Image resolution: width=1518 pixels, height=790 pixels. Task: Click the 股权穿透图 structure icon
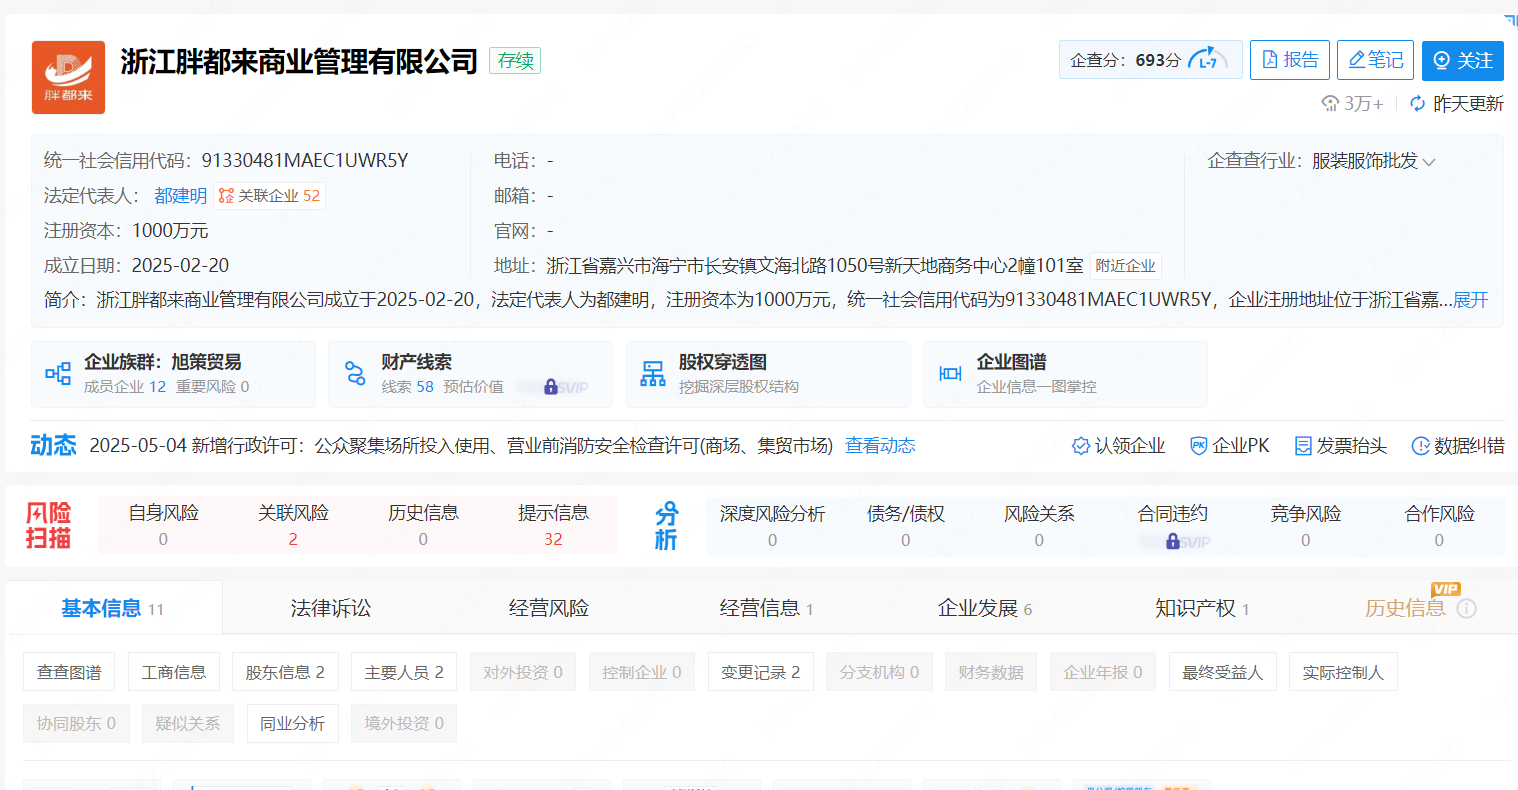click(x=653, y=374)
